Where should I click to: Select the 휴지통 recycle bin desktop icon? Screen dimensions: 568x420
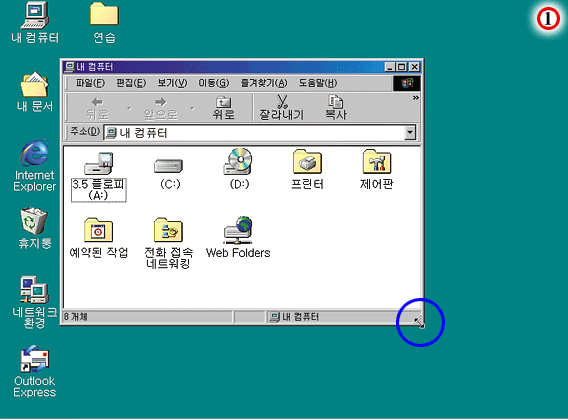(x=34, y=228)
